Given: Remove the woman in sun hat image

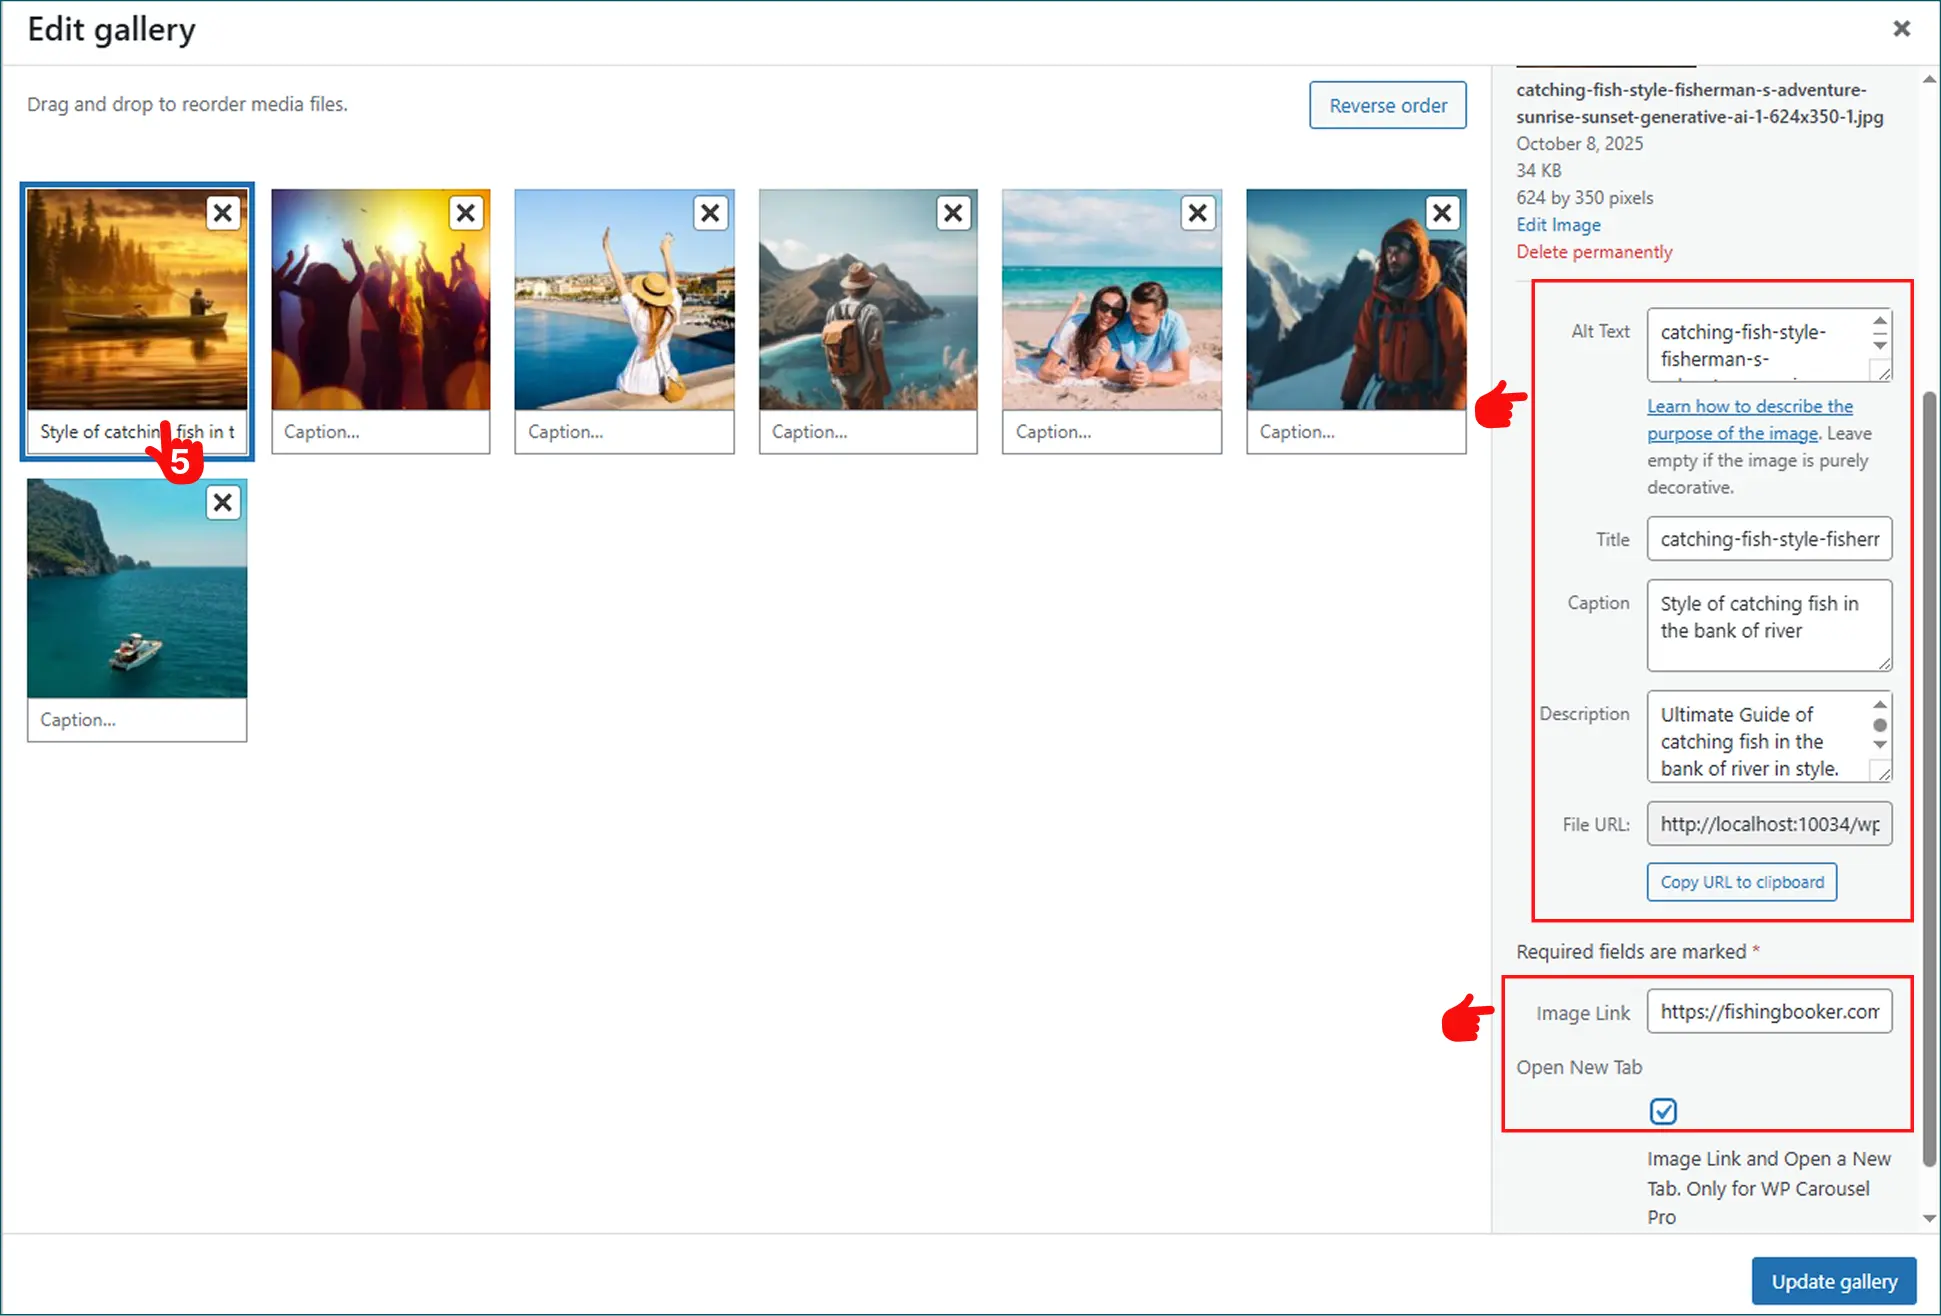Looking at the screenshot, I should (710, 213).
